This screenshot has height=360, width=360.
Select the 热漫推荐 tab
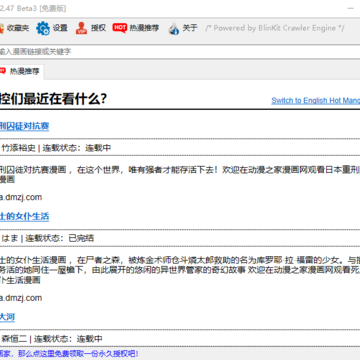(x=21, y=71)
